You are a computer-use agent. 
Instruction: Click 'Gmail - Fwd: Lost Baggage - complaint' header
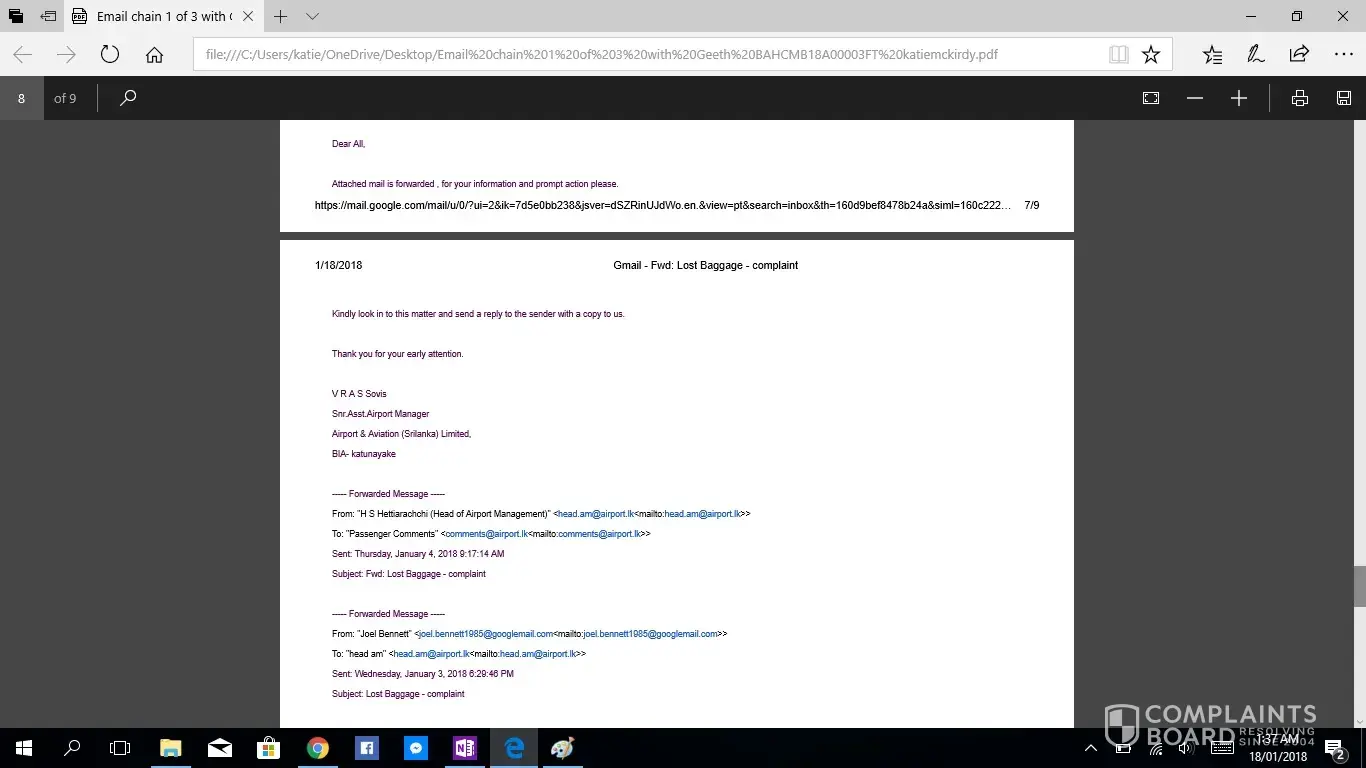pyautogui.click(x=705, y=265)
